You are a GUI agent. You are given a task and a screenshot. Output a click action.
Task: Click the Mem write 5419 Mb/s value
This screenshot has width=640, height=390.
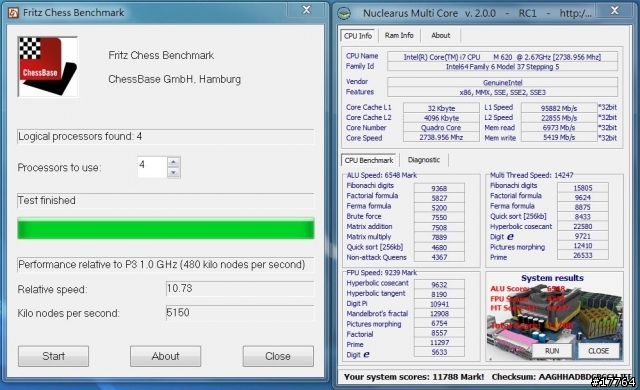[559, 137]
